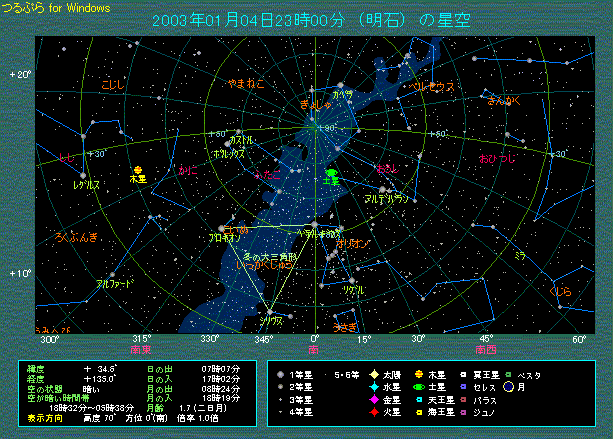Click the Alphard (アルファード) star
Screen dimensions: 613x439
coord(112,275)
